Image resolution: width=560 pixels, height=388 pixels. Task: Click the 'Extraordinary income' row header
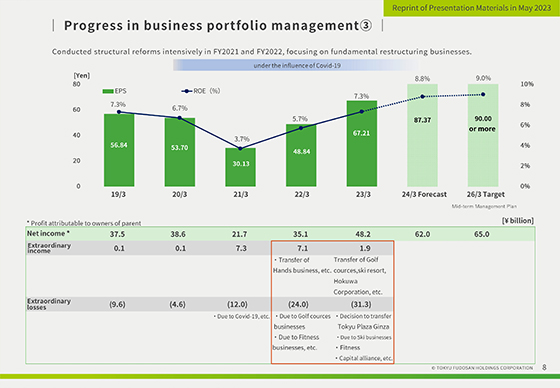point(49,248)
